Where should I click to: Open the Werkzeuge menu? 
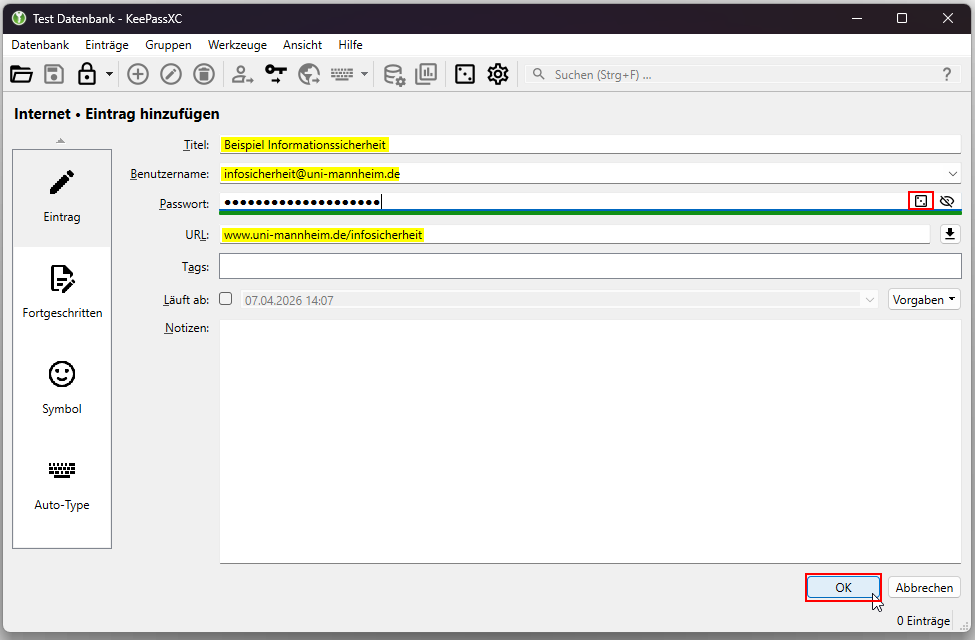(x=238, y=45)
